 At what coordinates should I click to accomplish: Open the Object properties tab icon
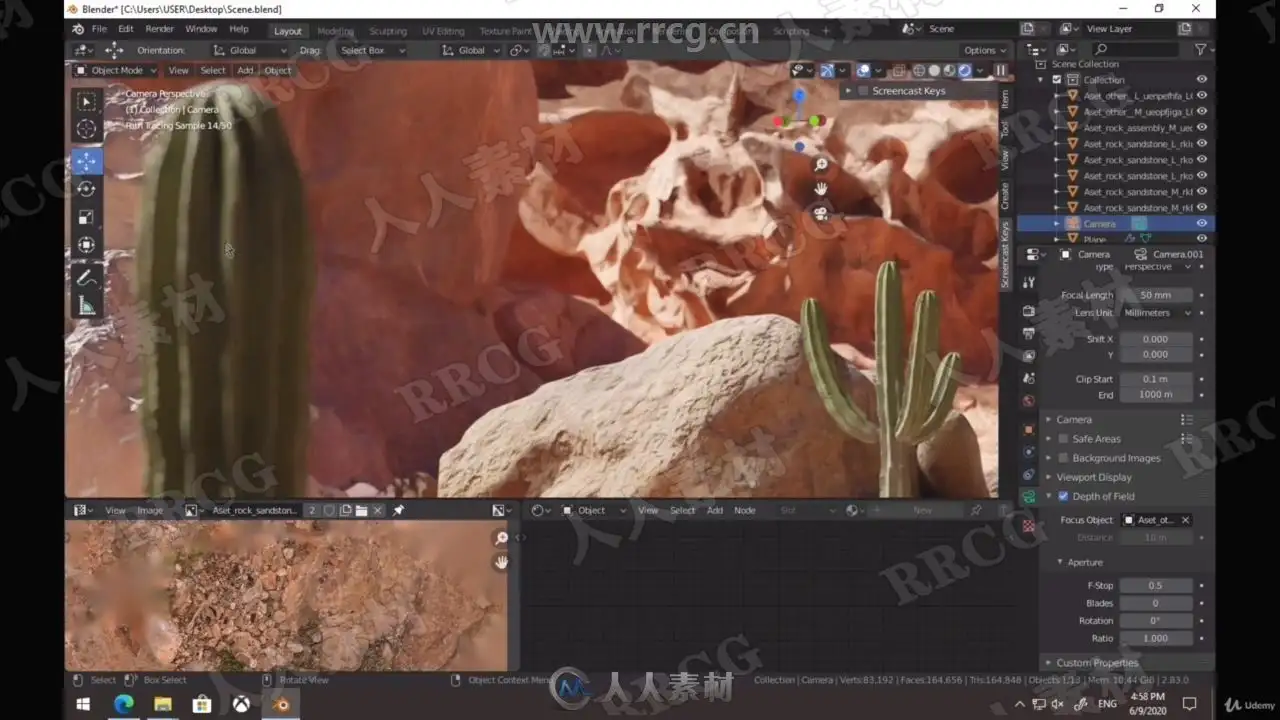[1028, 429]
